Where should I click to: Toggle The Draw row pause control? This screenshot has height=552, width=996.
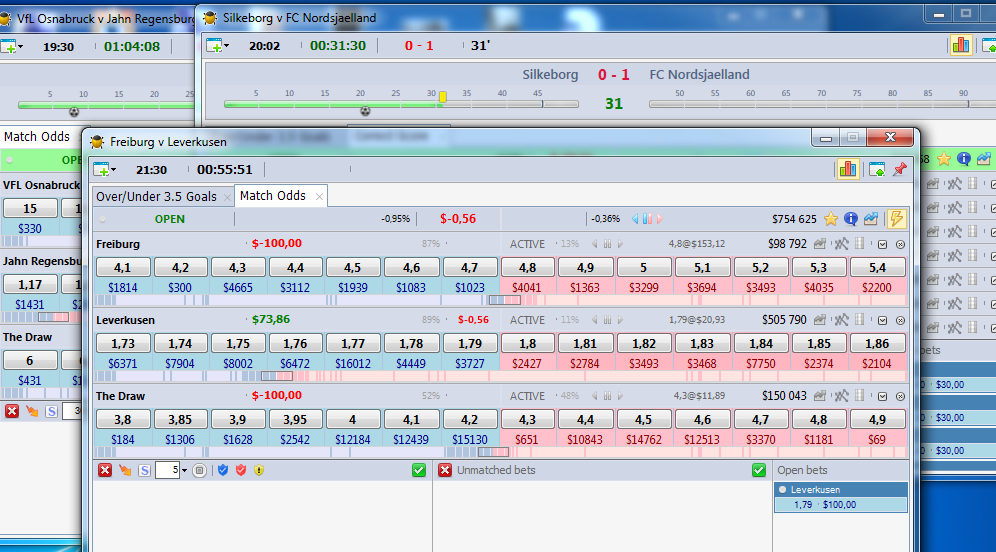607,396
